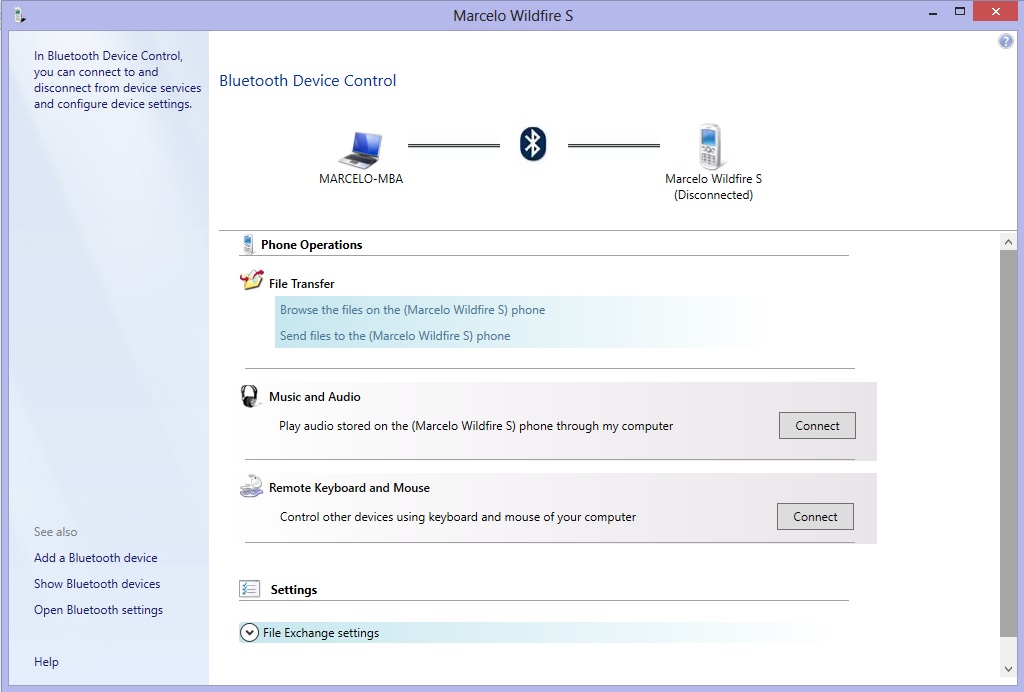Click the 'Remote Keyboard and Mouse' heading text
The image size is (1024, 692).
349,488
